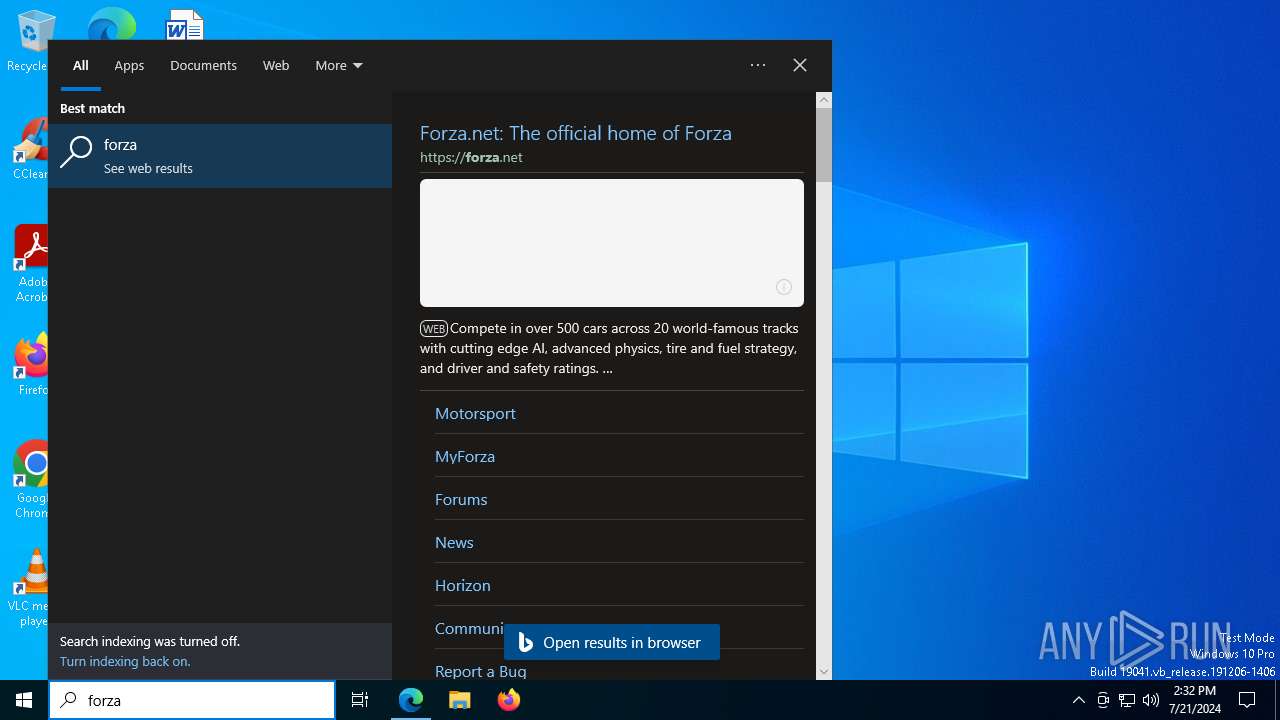The height and width of the screenshot is (720, 1280).
Task: Open File Explorer from the taskbar
Action: point(460,700)
